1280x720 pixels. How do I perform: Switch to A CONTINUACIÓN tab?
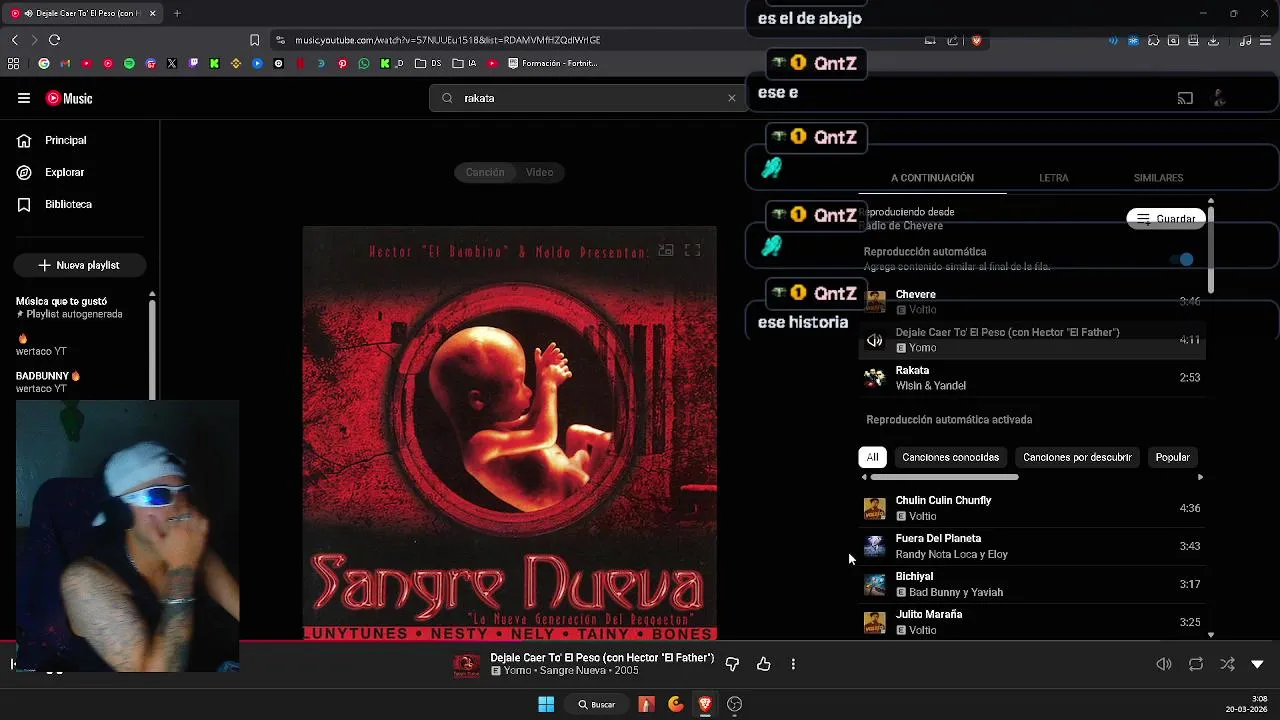coord(932,178)
